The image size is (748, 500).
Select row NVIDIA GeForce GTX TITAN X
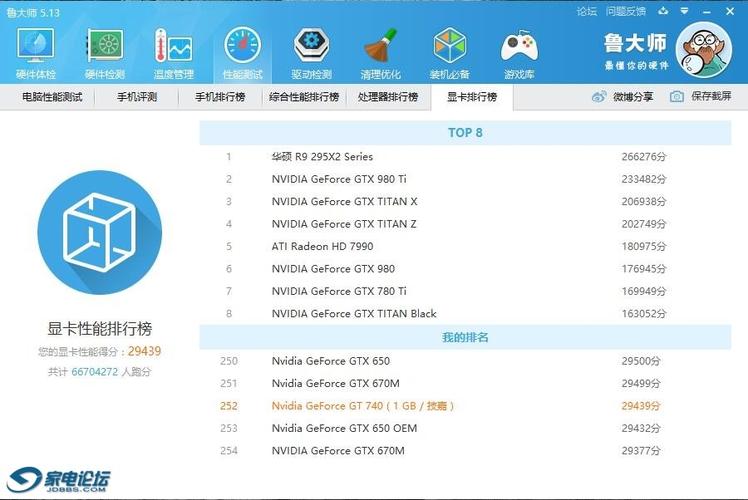click(465, 201)
